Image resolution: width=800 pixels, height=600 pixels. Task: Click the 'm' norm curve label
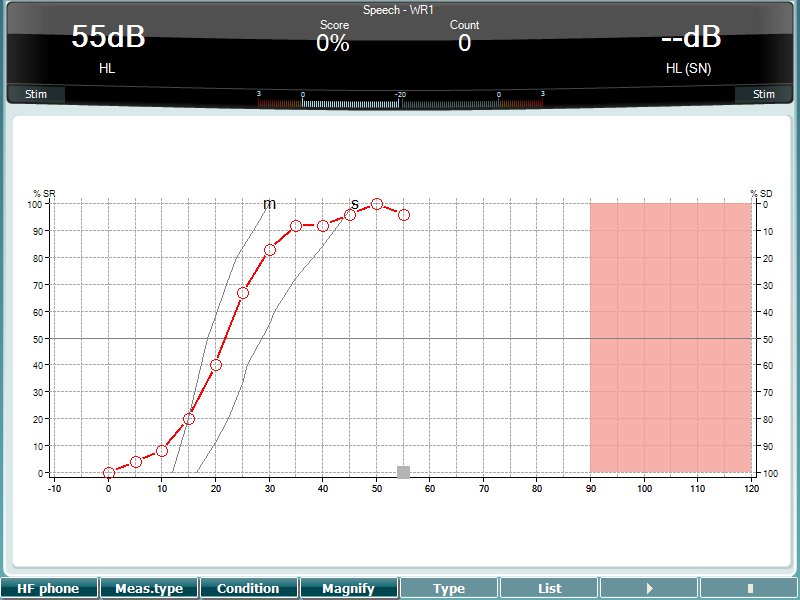tap(269, 204)
